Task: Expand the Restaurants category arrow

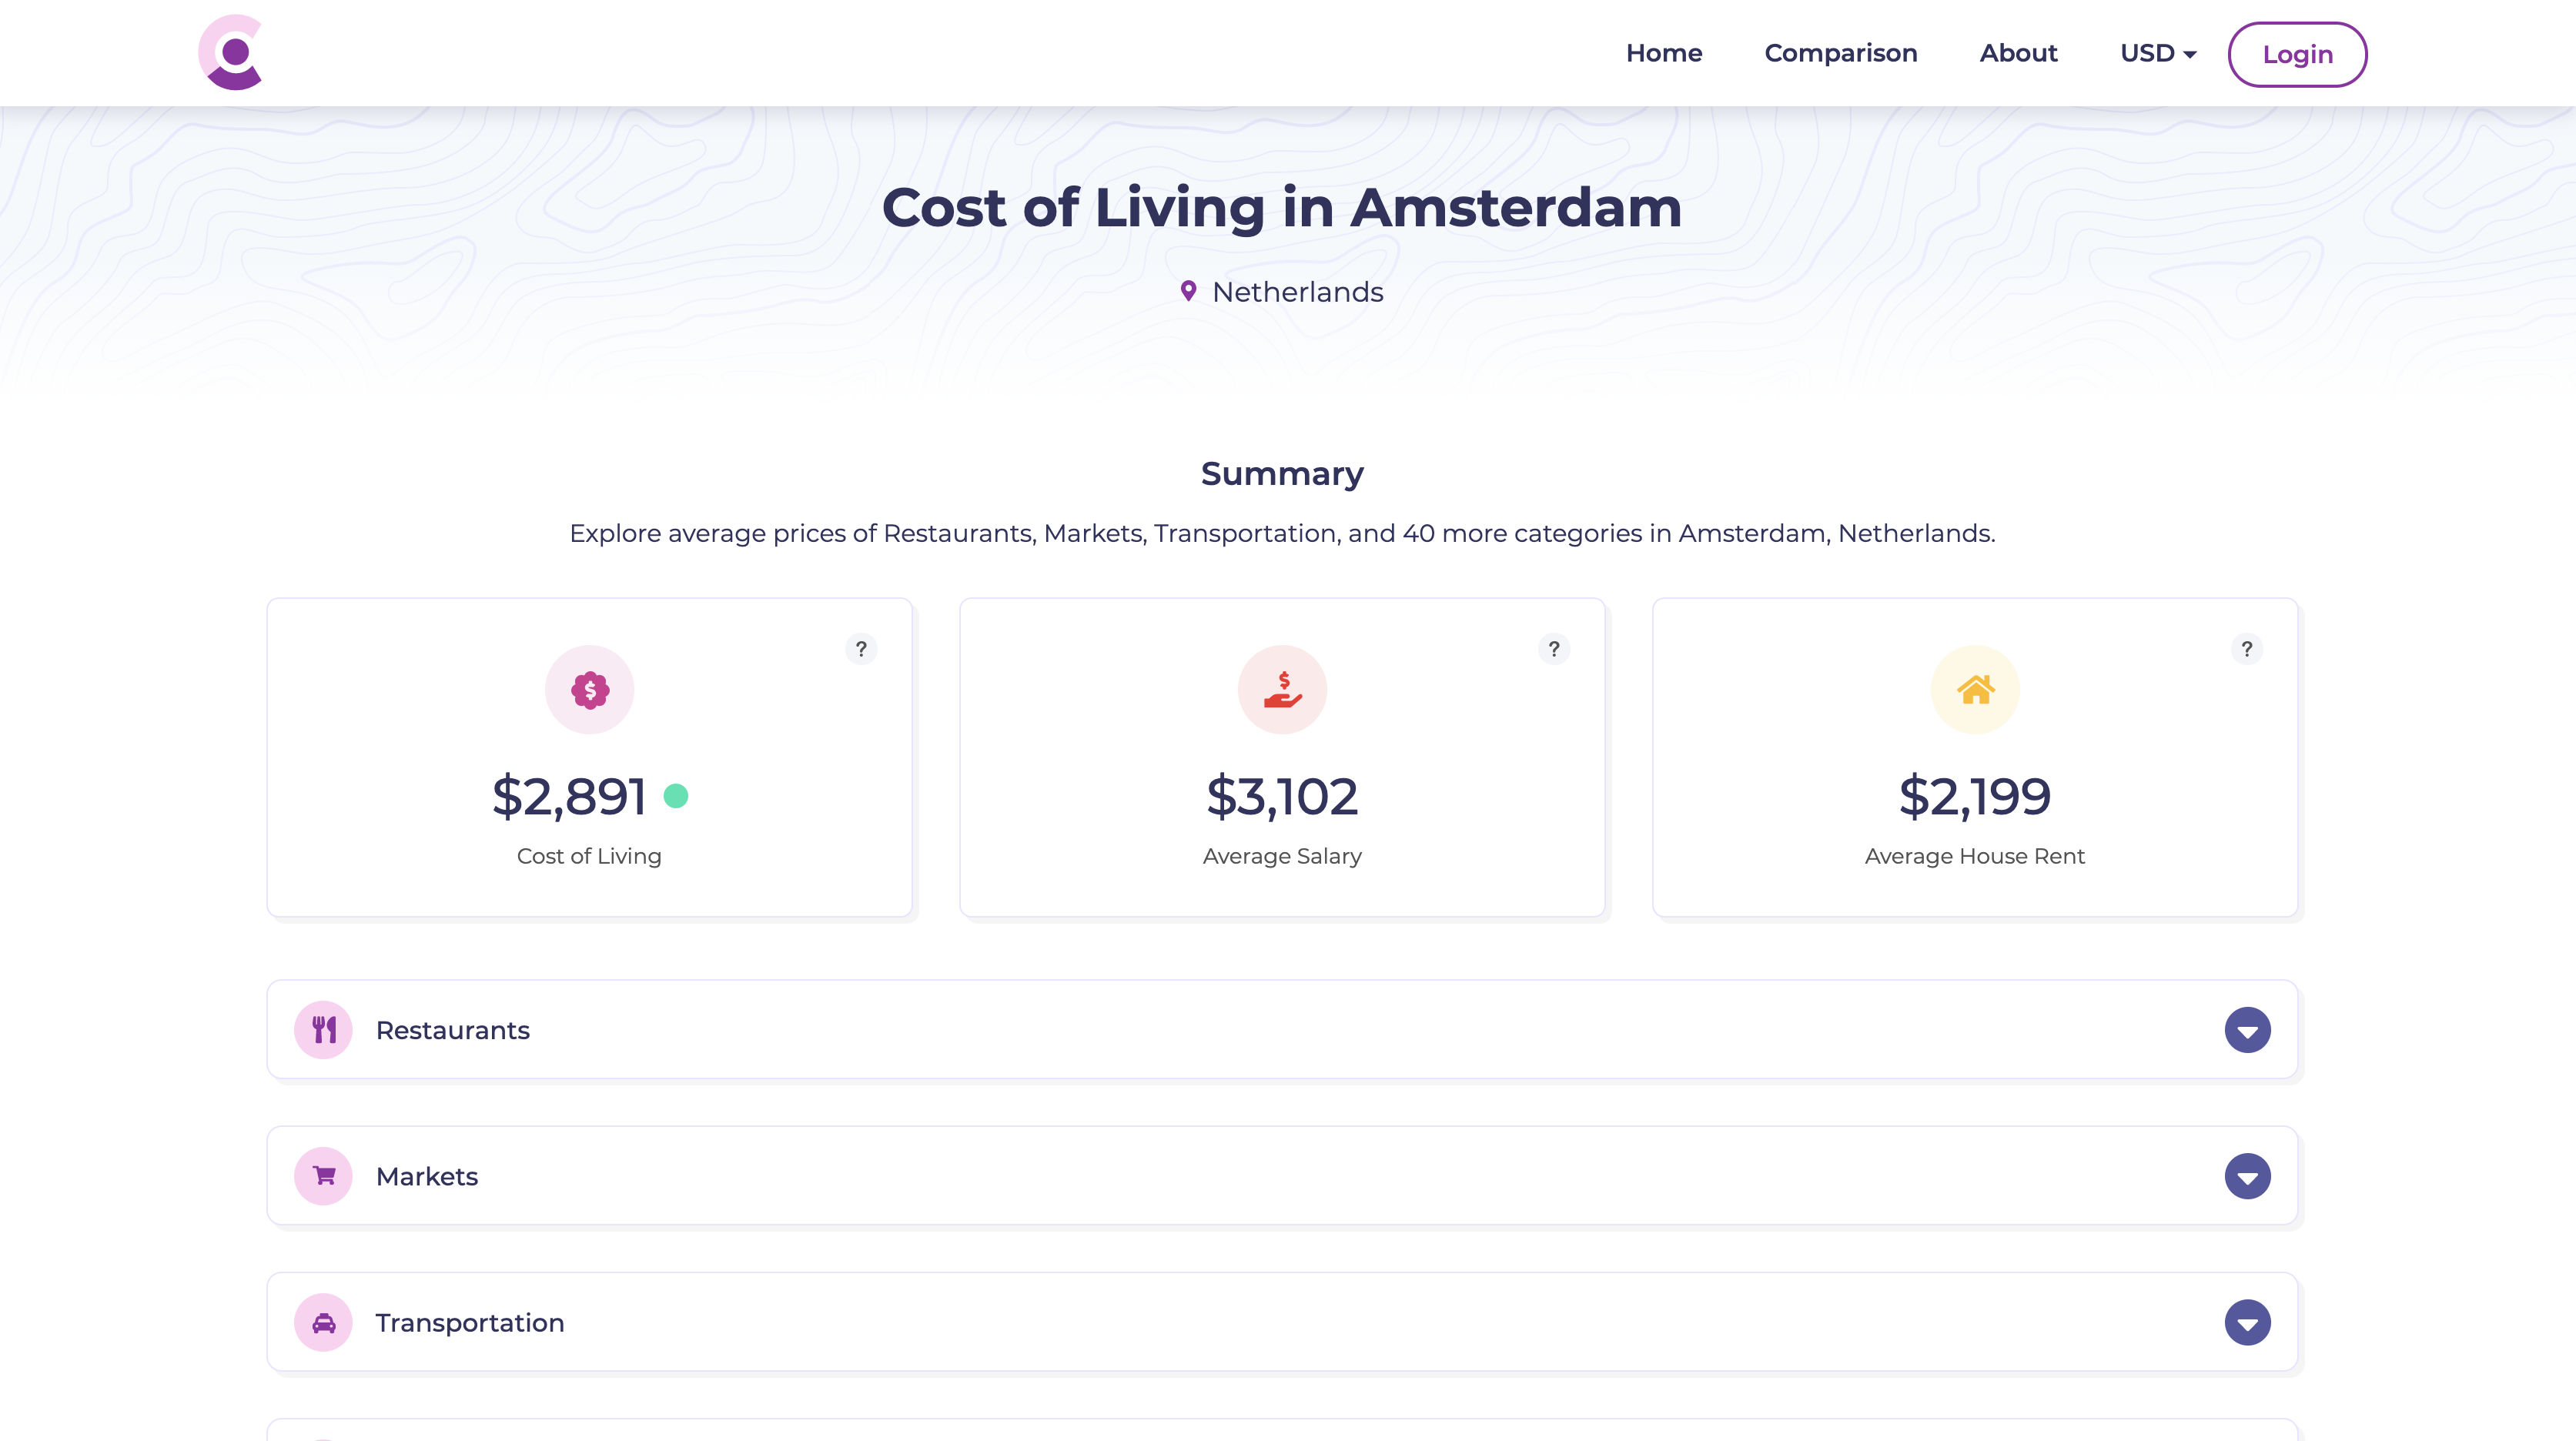Action: [2247, 1030]
